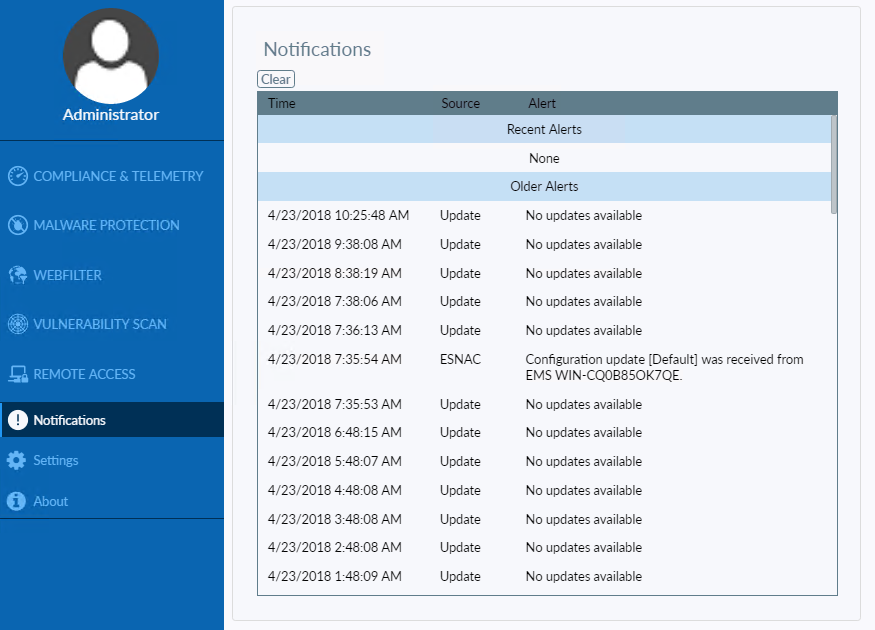
Task: Click the Clear button above the alerts
Action: [275, 79]
